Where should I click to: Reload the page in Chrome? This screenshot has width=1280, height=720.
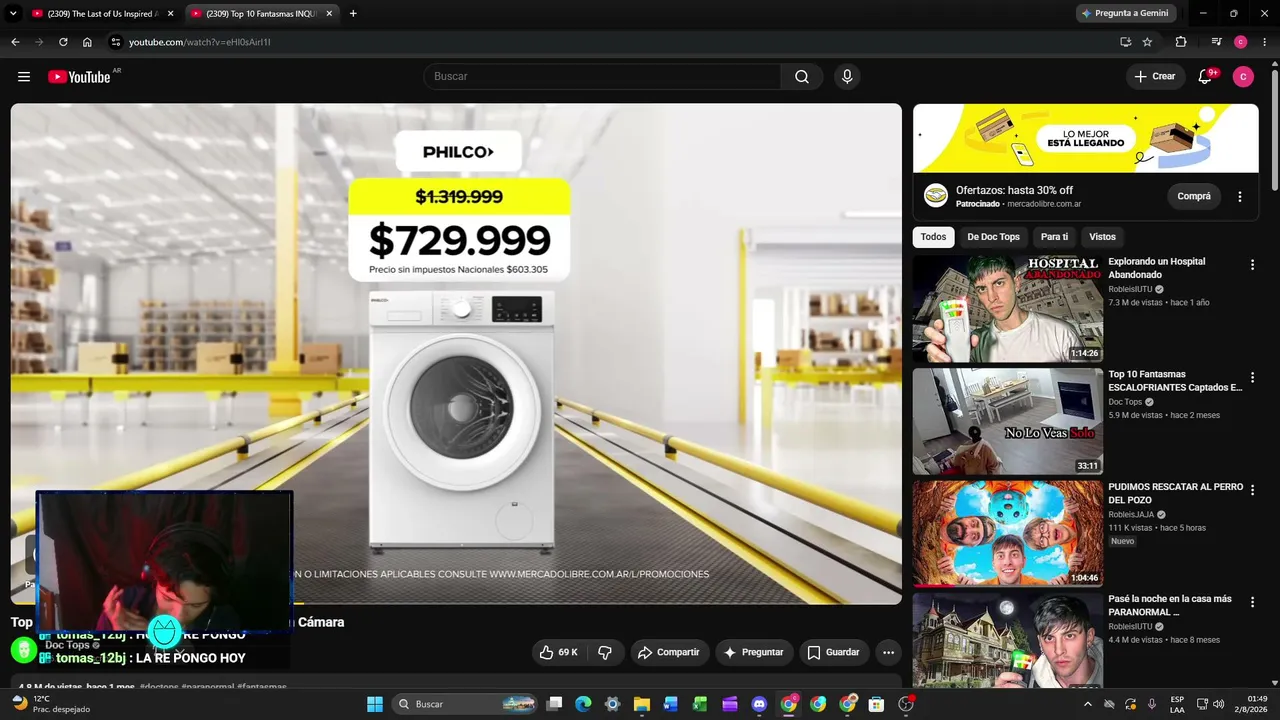[x=63, y=42]
